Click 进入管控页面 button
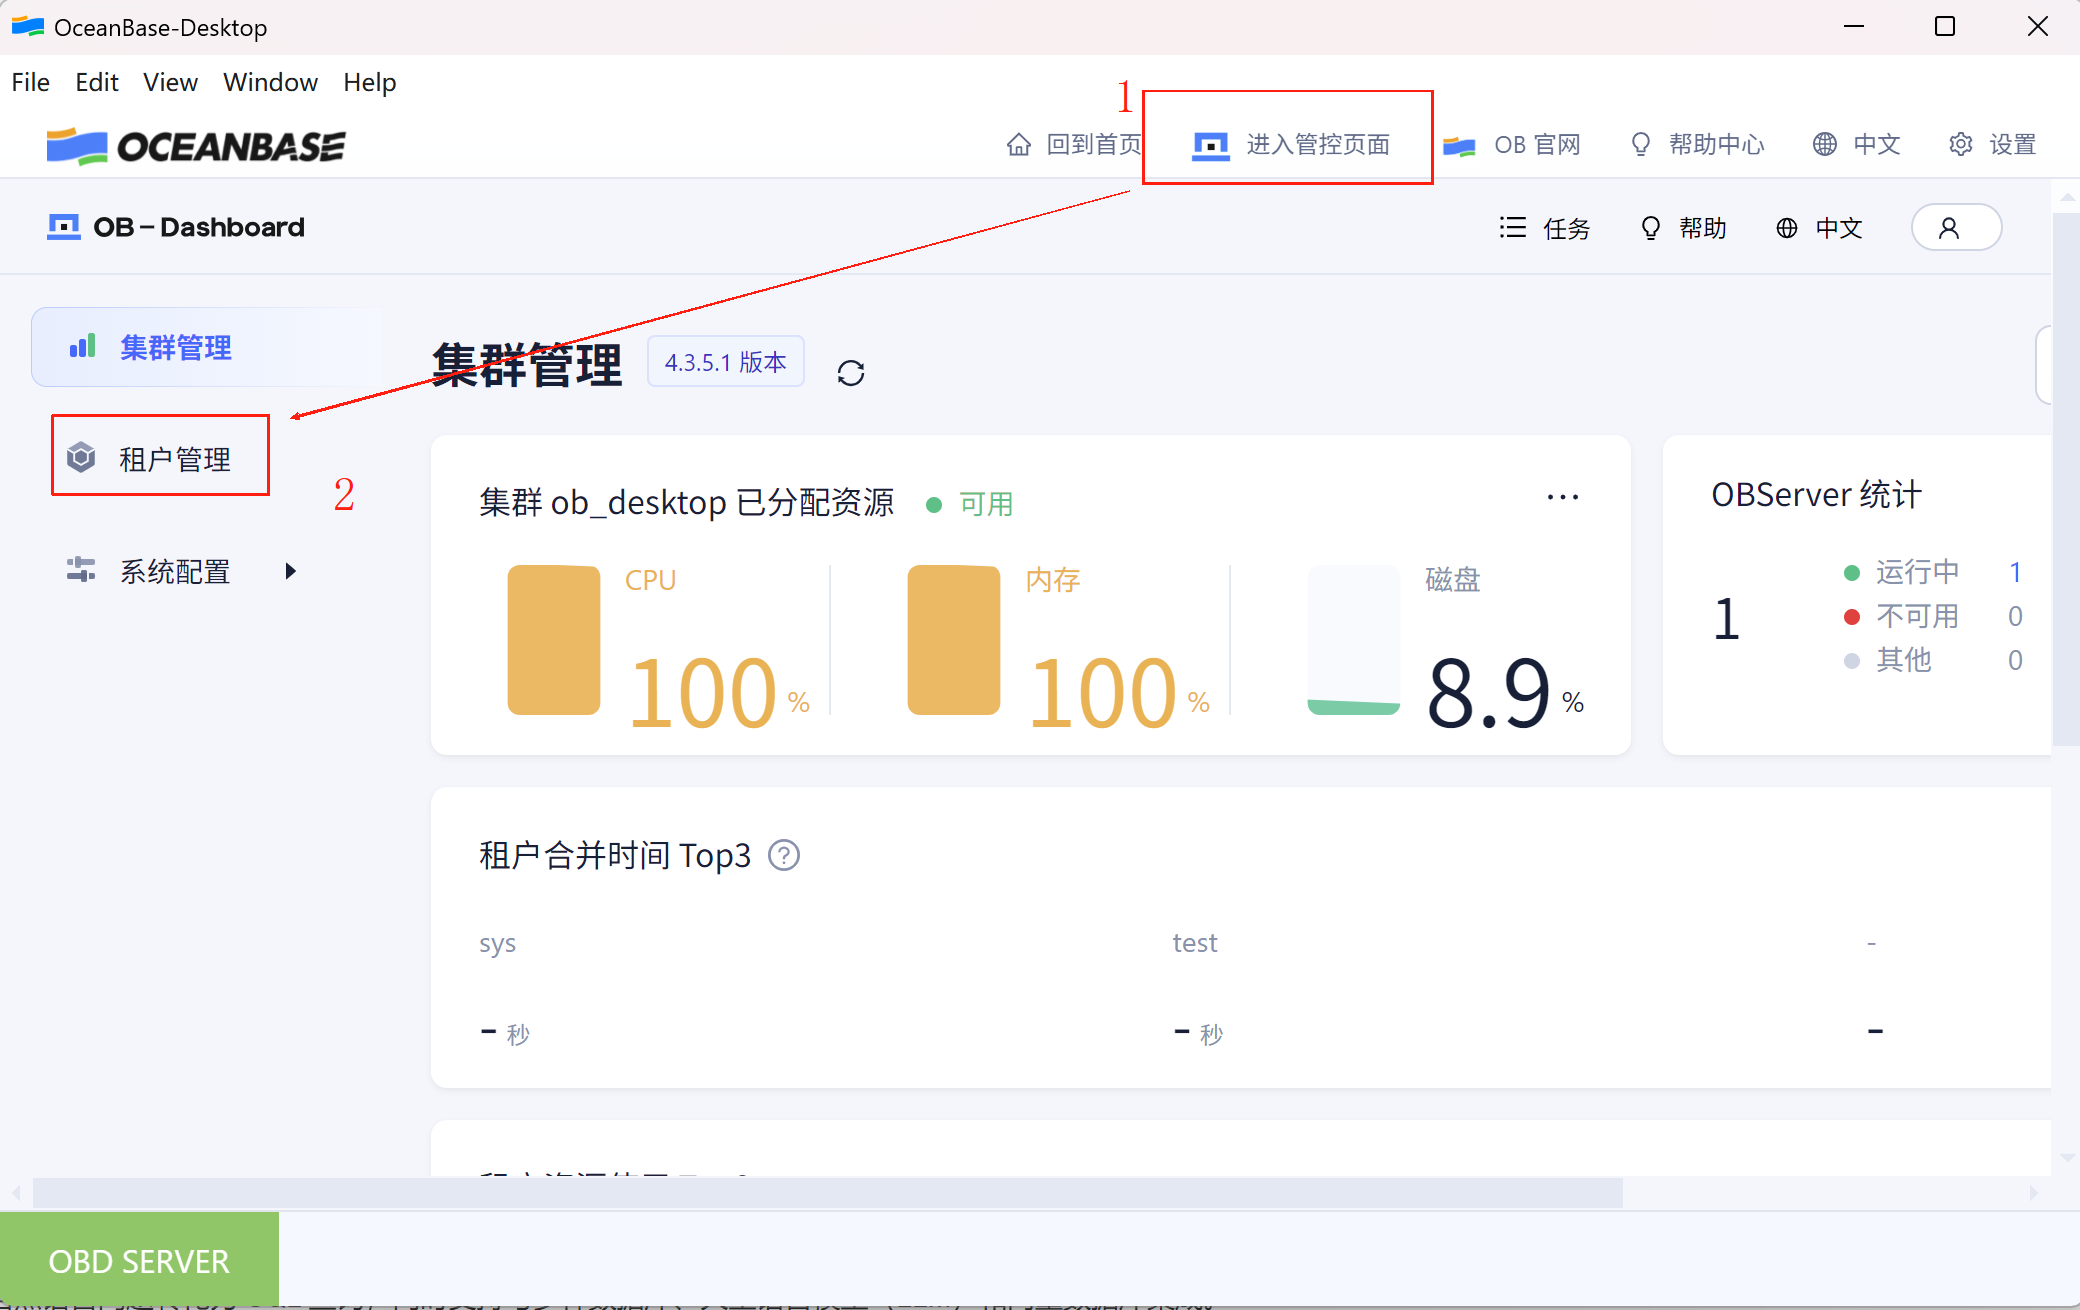 click(x=1290, y=144)
